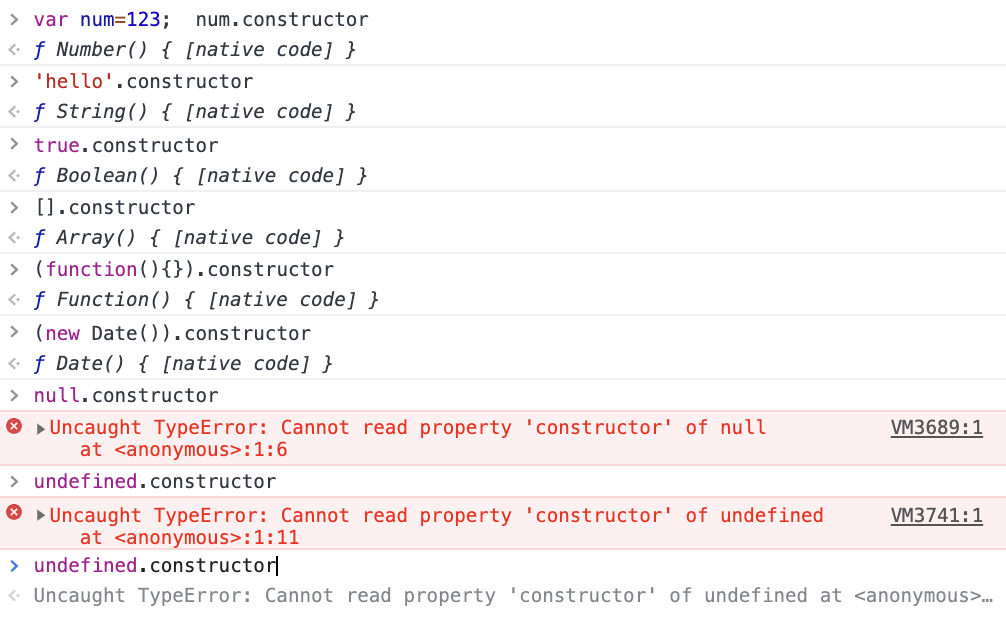Select the ƒ Array() { [native code] } output
The image size is (1006, 622).
pos(189,238)
